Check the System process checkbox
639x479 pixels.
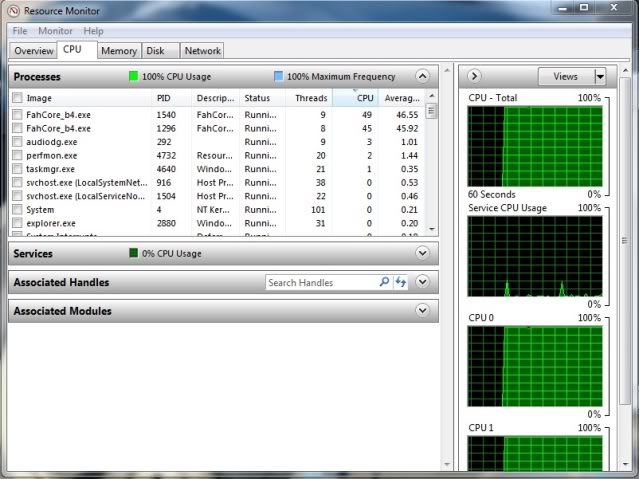pyautogui.click(x=17, y=210)
